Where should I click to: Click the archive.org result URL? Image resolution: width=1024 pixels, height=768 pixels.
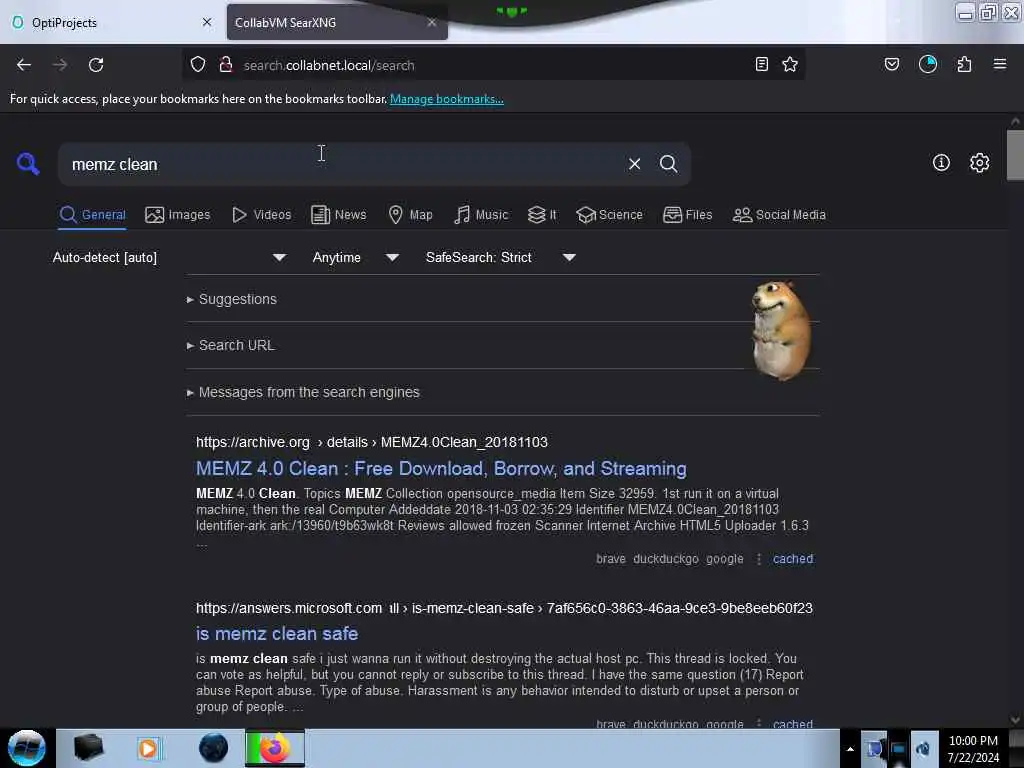point(372,442)
